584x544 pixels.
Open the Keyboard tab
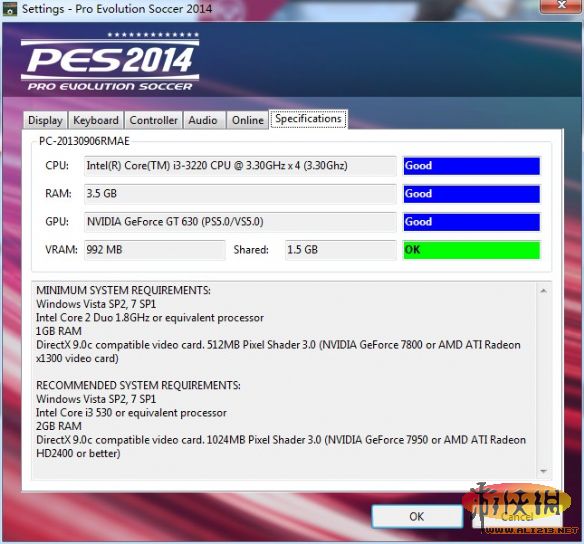pyautogui.click(x=96, y=120)
